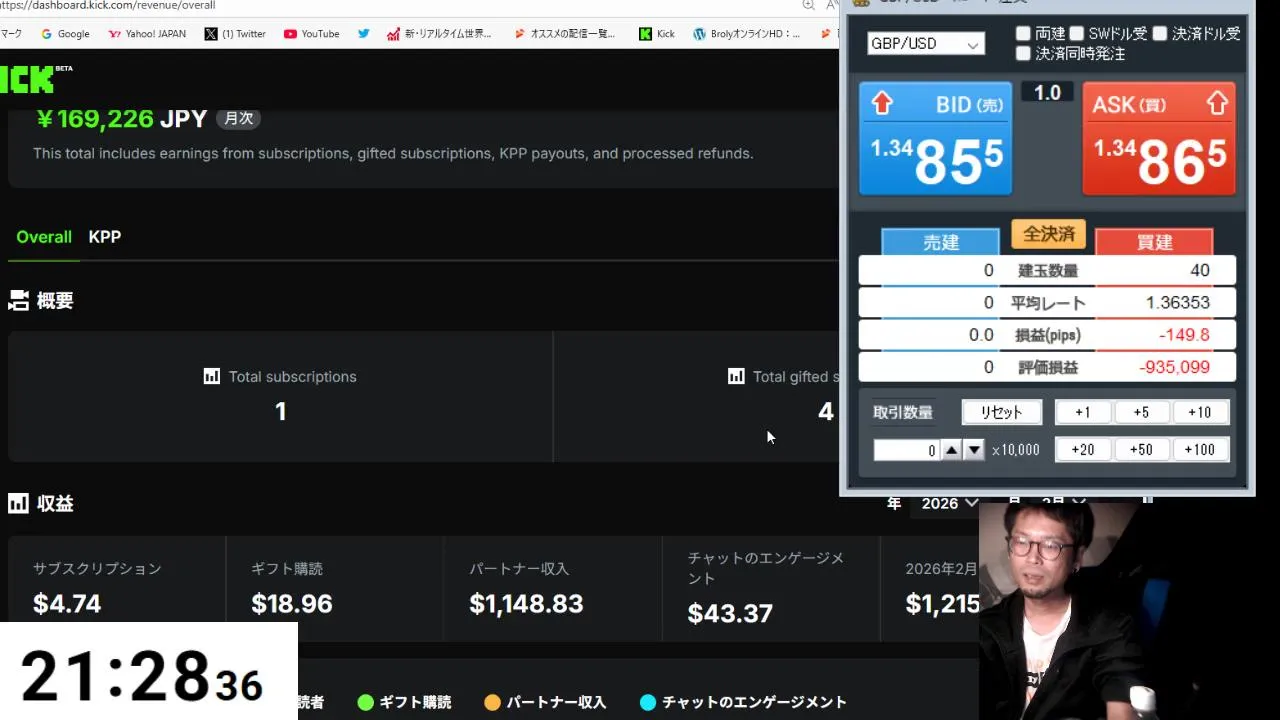
Task: Open the オススメの配信一覧 bookmark
Action: [564, 34]
